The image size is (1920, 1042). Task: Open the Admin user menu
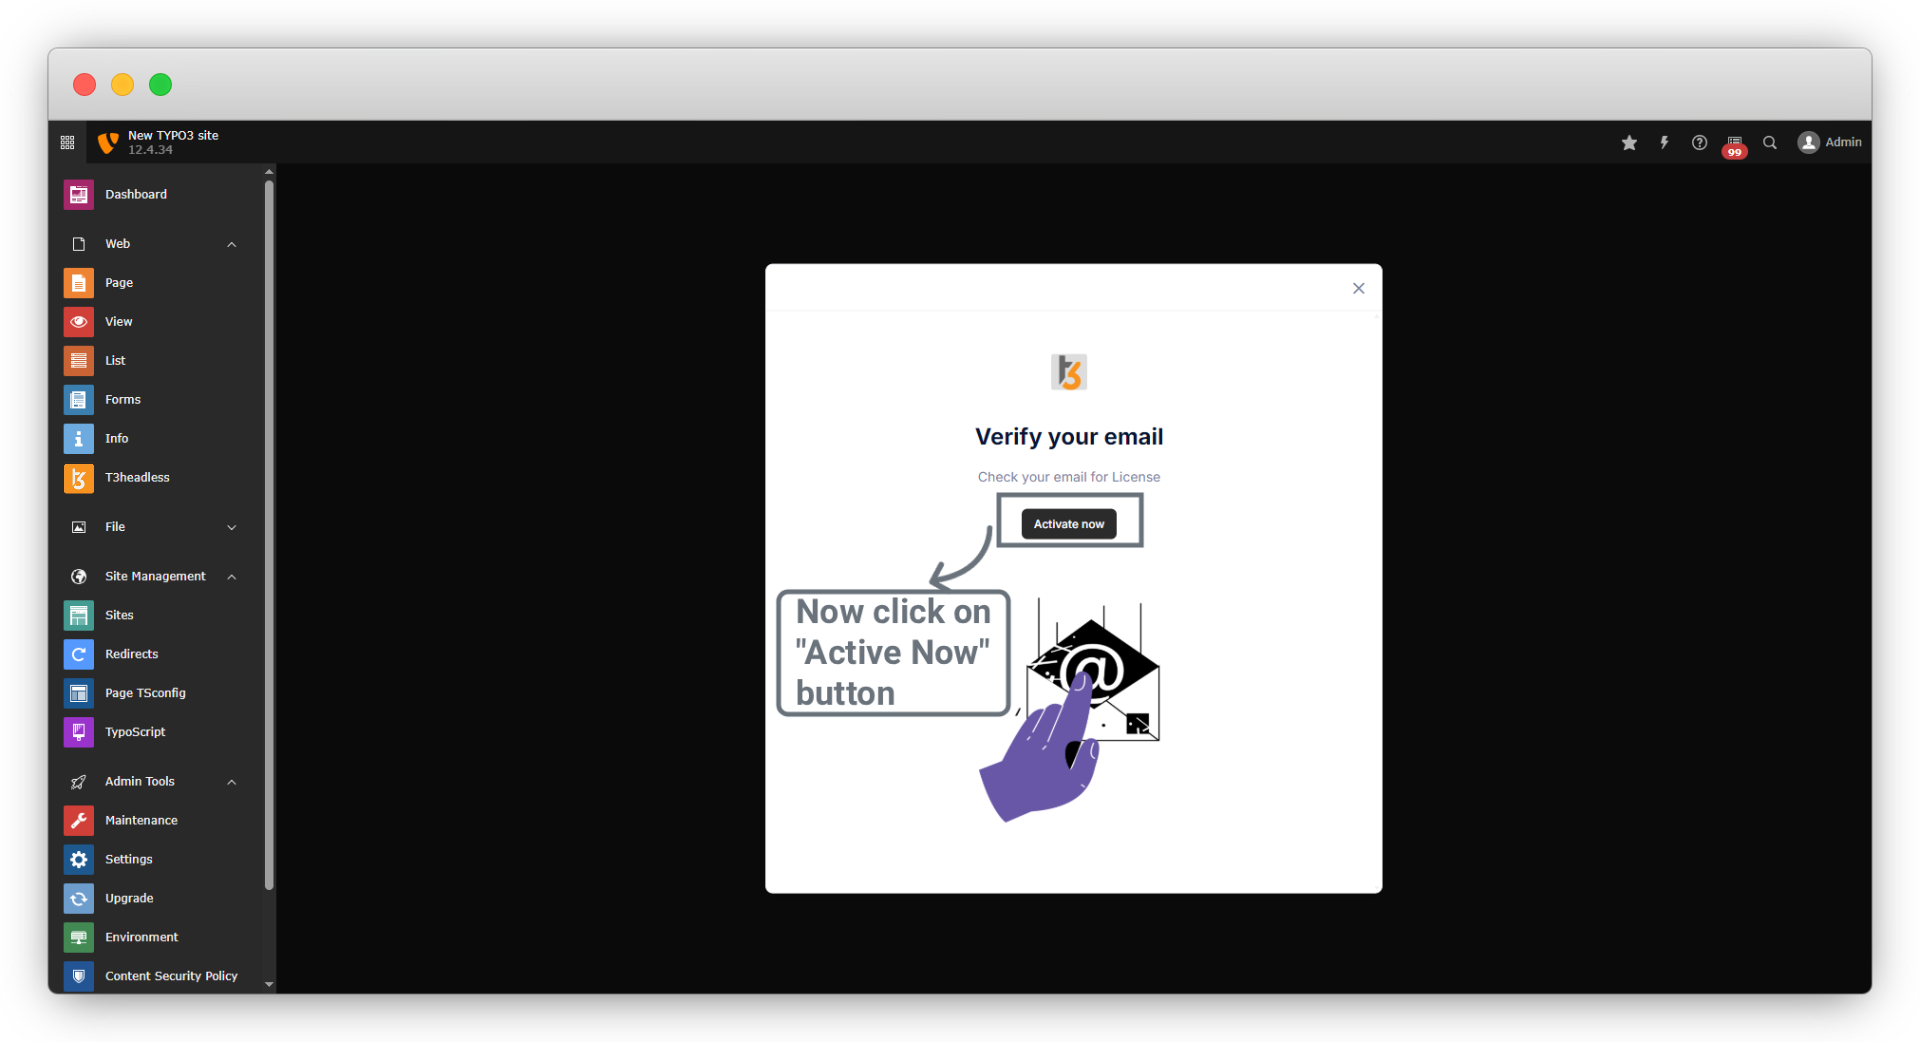coord(1829,143)
